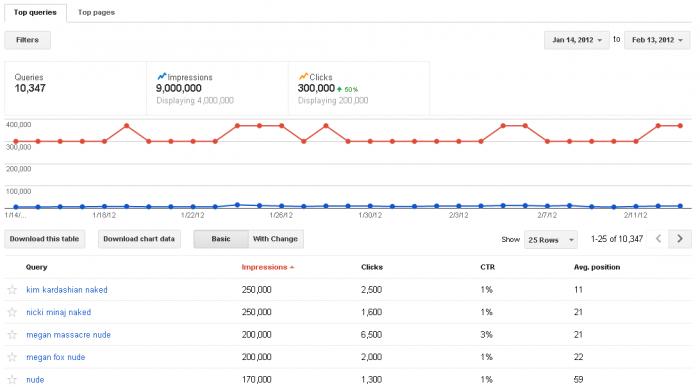Click the 2,500 clicks cell
700x387 pixels.
[371, 290]
